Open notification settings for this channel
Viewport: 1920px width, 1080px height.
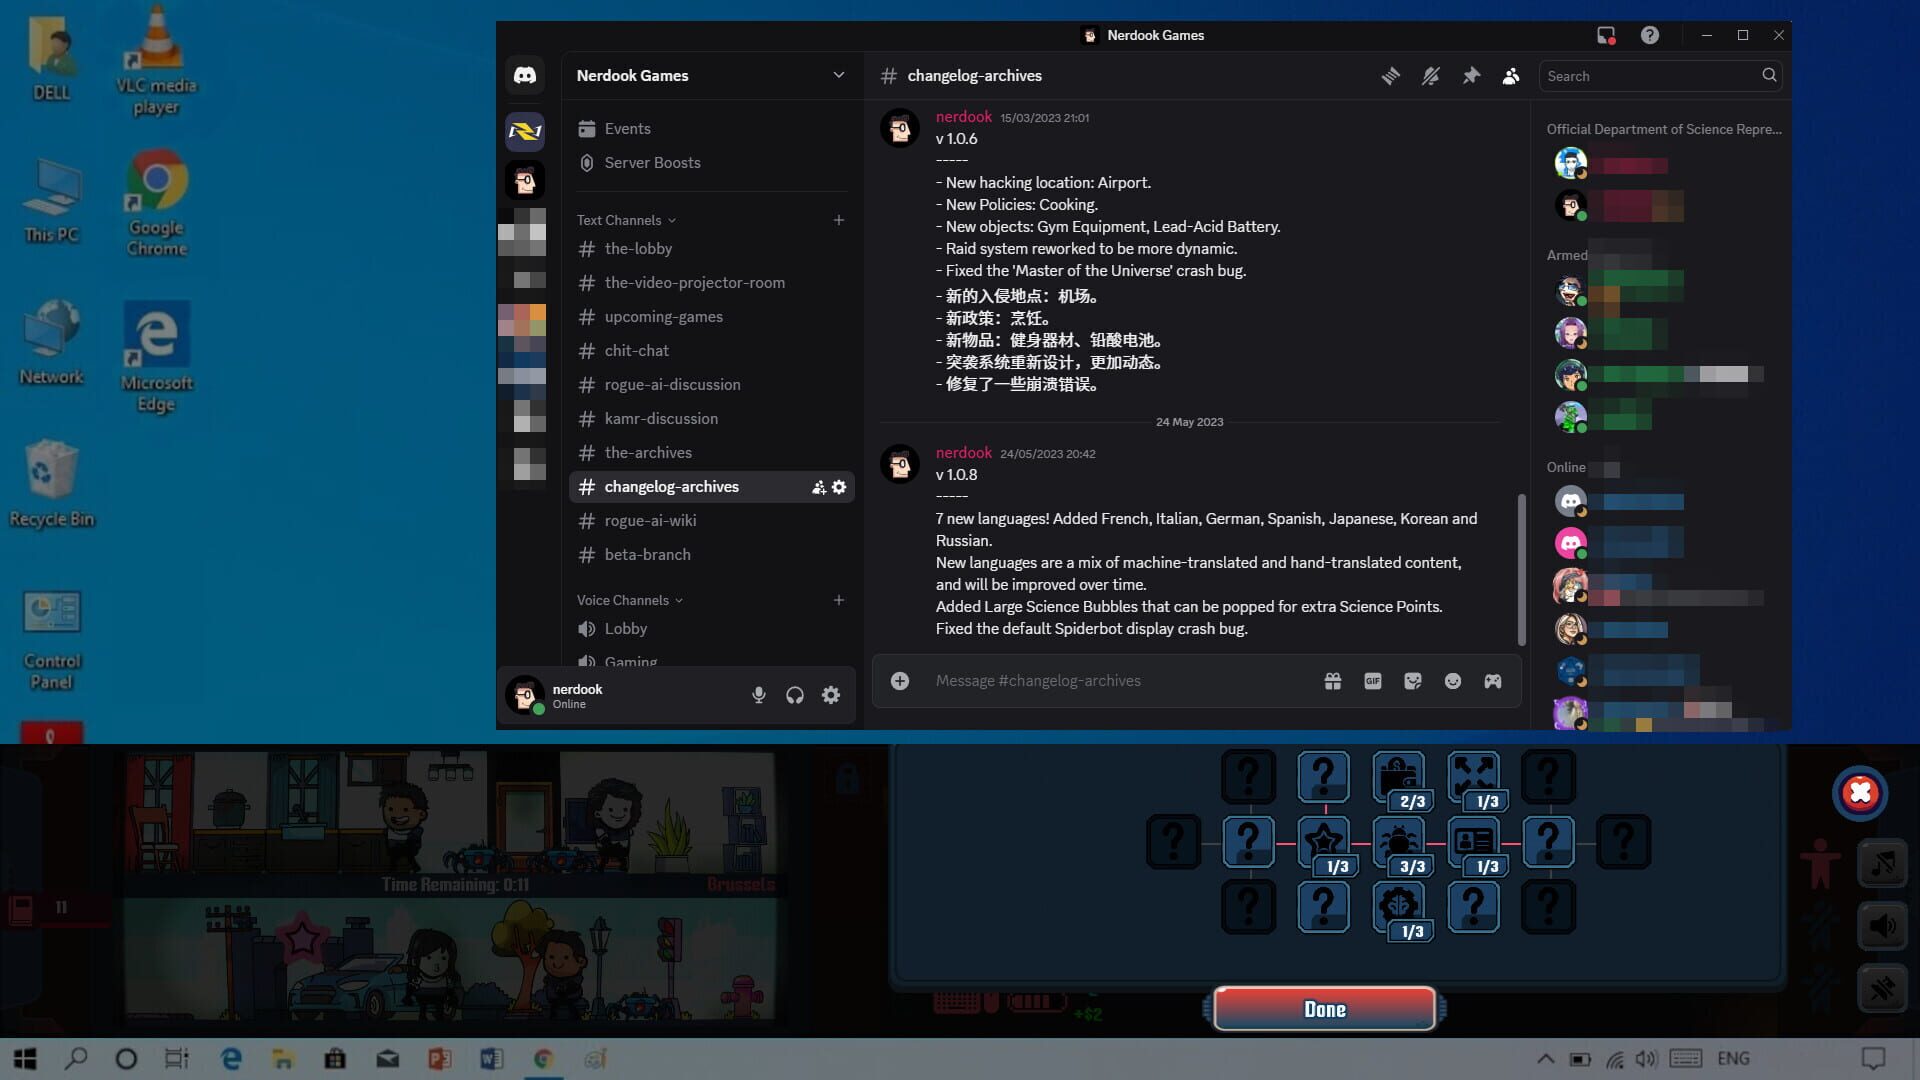pyautogui.click(x=1431, y=75)
